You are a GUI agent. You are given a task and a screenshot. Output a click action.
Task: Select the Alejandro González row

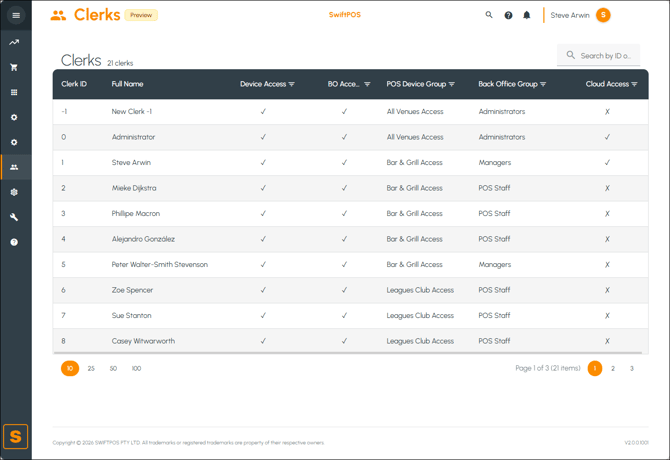click(350, 239)
